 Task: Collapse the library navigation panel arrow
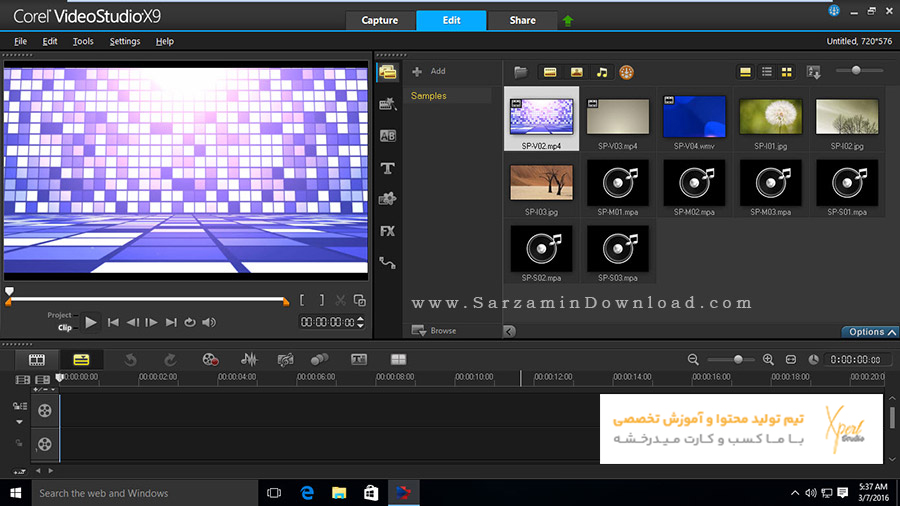pyautogui.click(x=509, y=331)
